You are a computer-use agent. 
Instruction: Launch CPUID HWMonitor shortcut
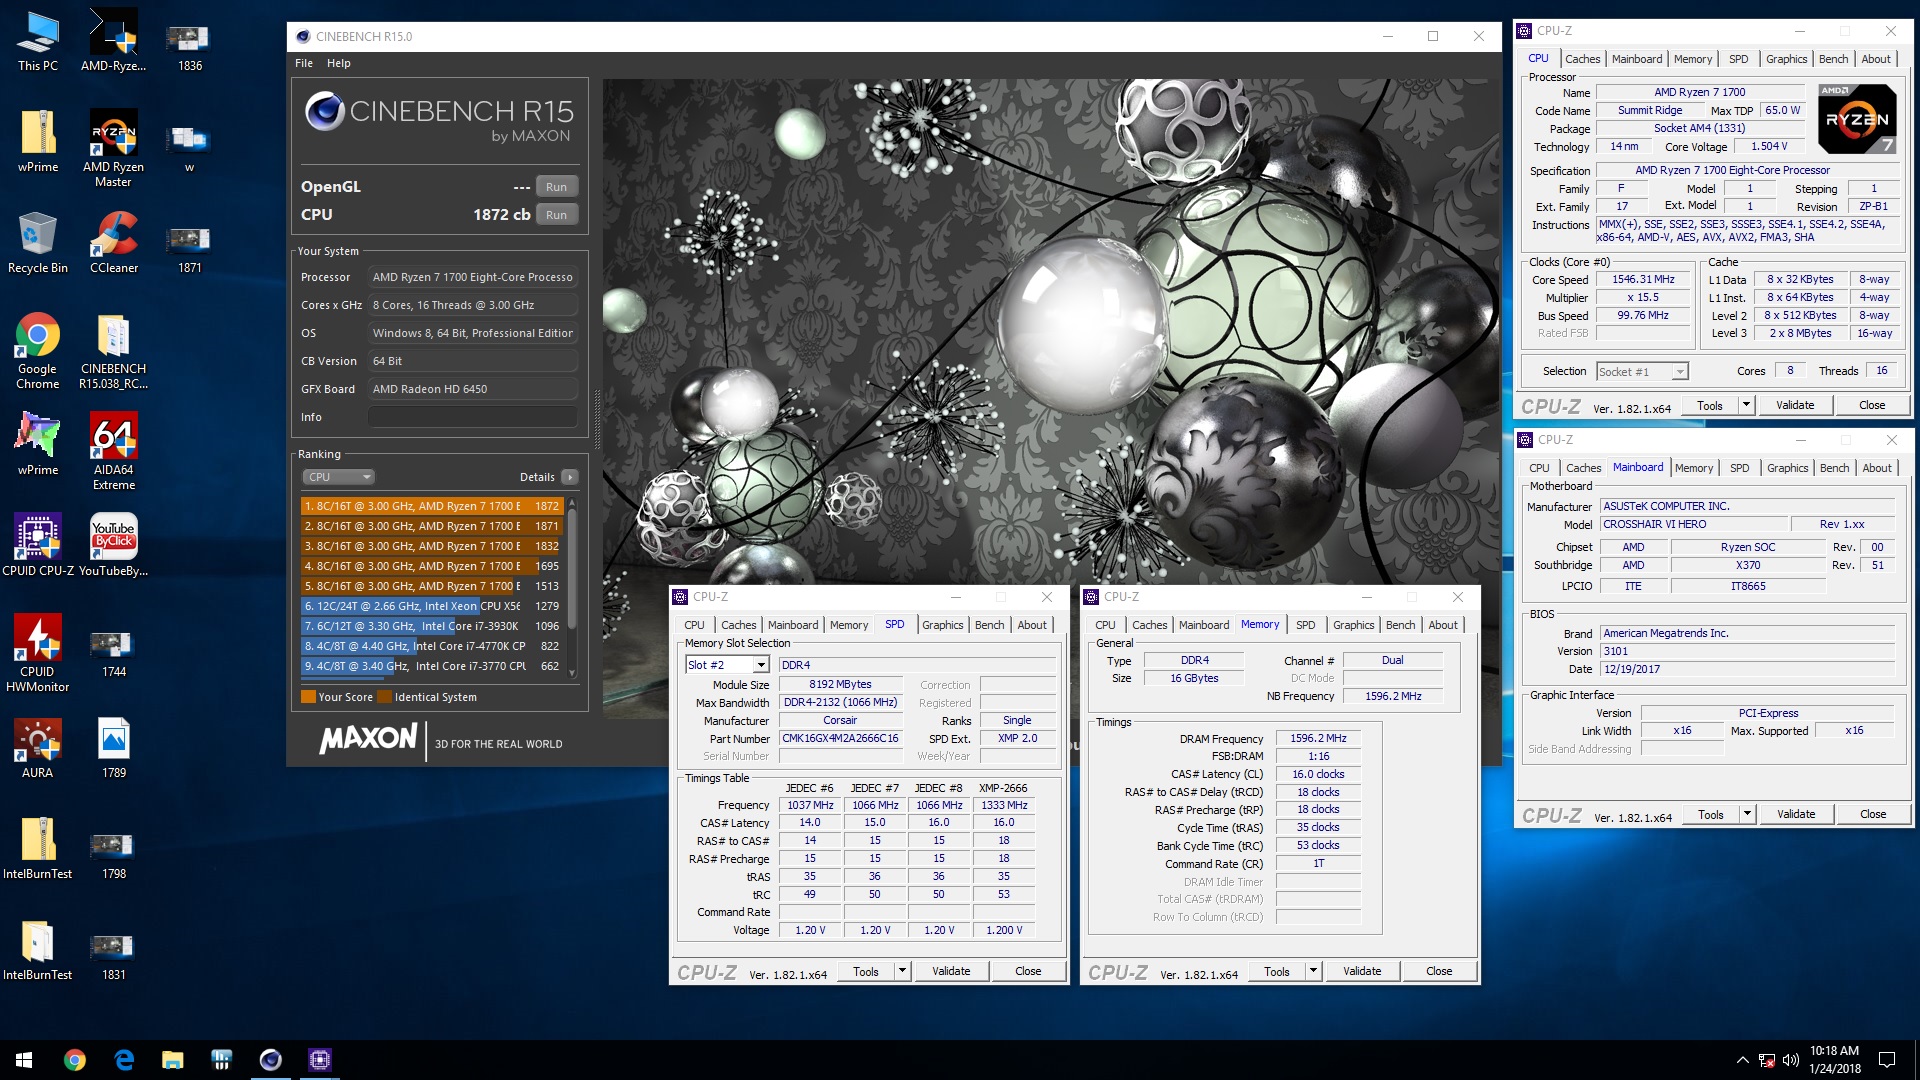pos(38,654)
